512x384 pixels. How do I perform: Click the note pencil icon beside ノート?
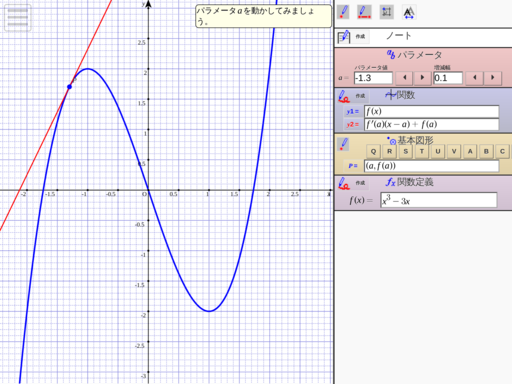point(344,37)
